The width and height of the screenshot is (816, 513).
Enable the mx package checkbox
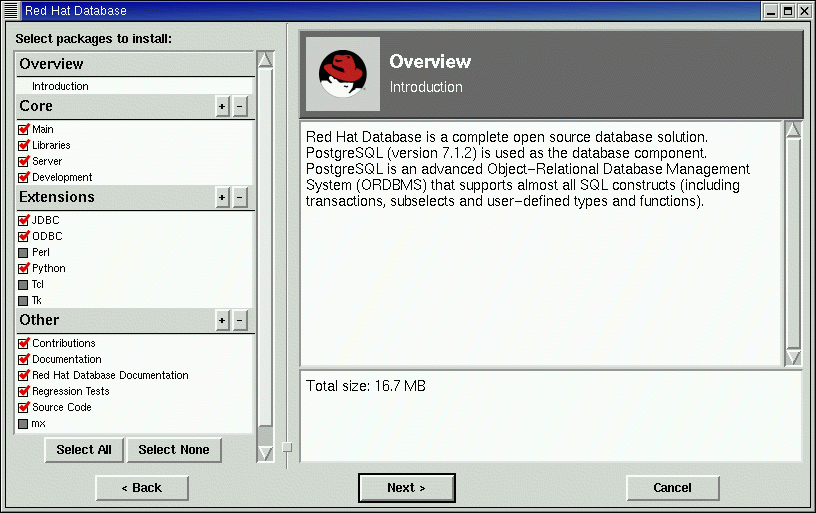click(x=23, y=424)
